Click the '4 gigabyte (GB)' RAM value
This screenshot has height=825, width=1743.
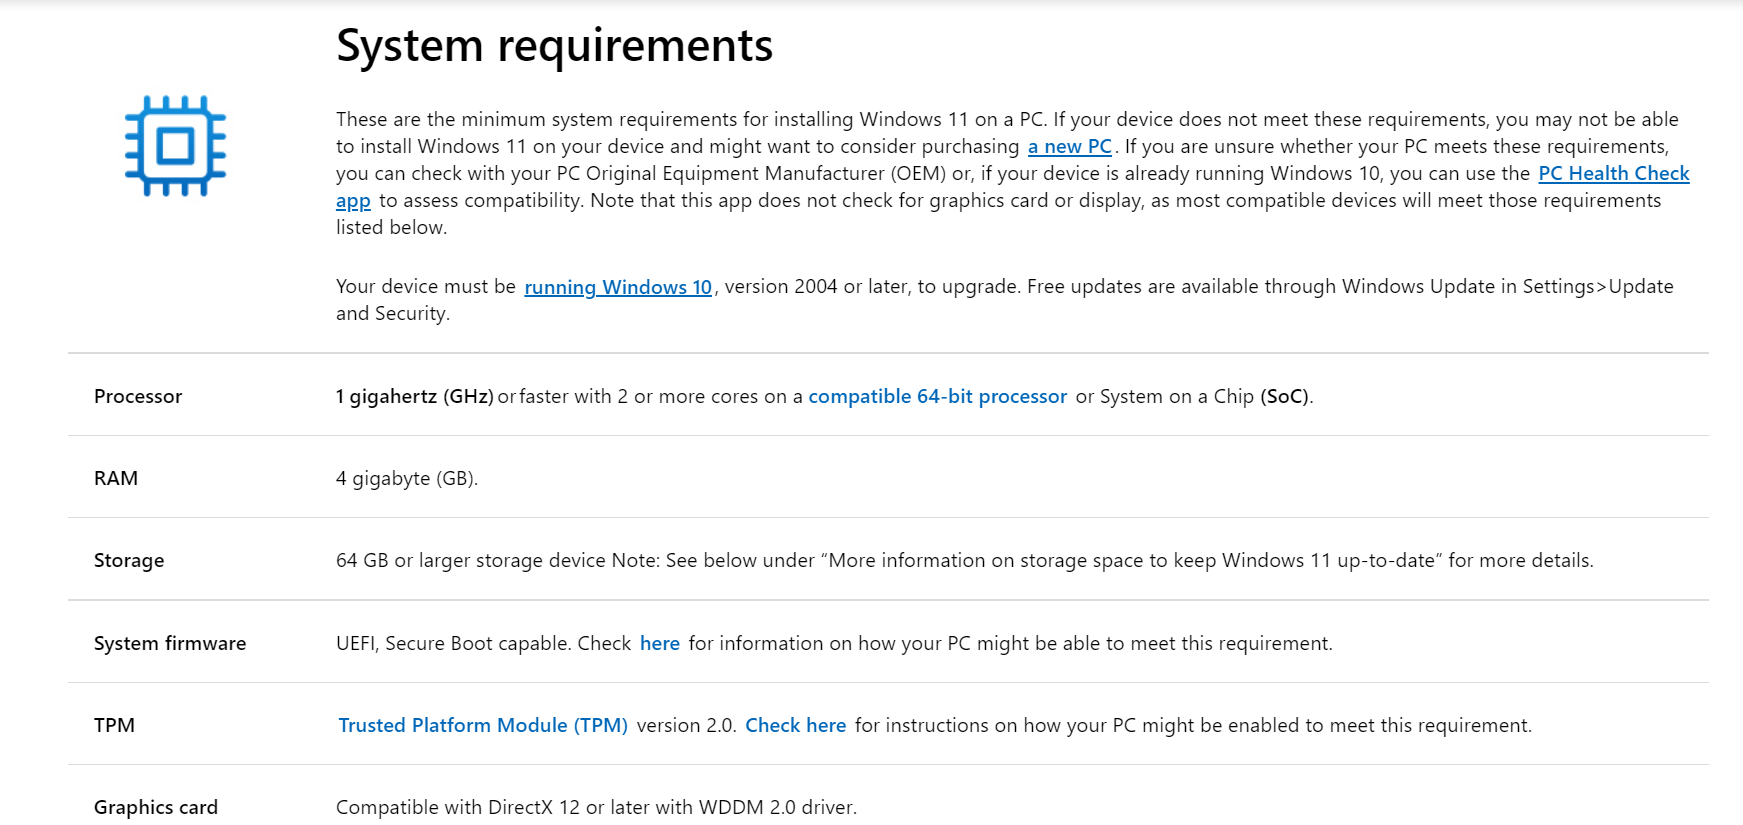(x=407, y=478)
